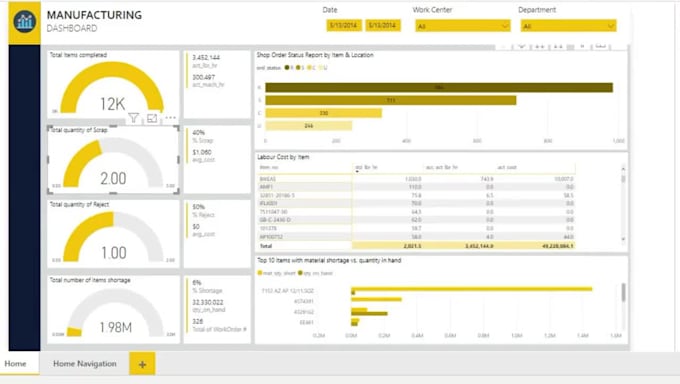
Task: Sort by the act cost column header
Action: 507,167
